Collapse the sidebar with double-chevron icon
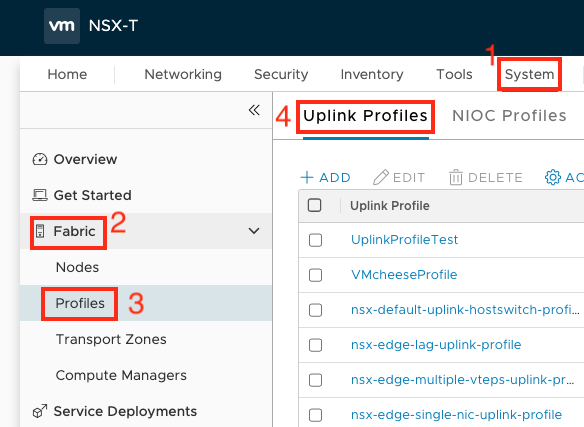The width and height of the screenshot is (584, 427). pos(254,110)
